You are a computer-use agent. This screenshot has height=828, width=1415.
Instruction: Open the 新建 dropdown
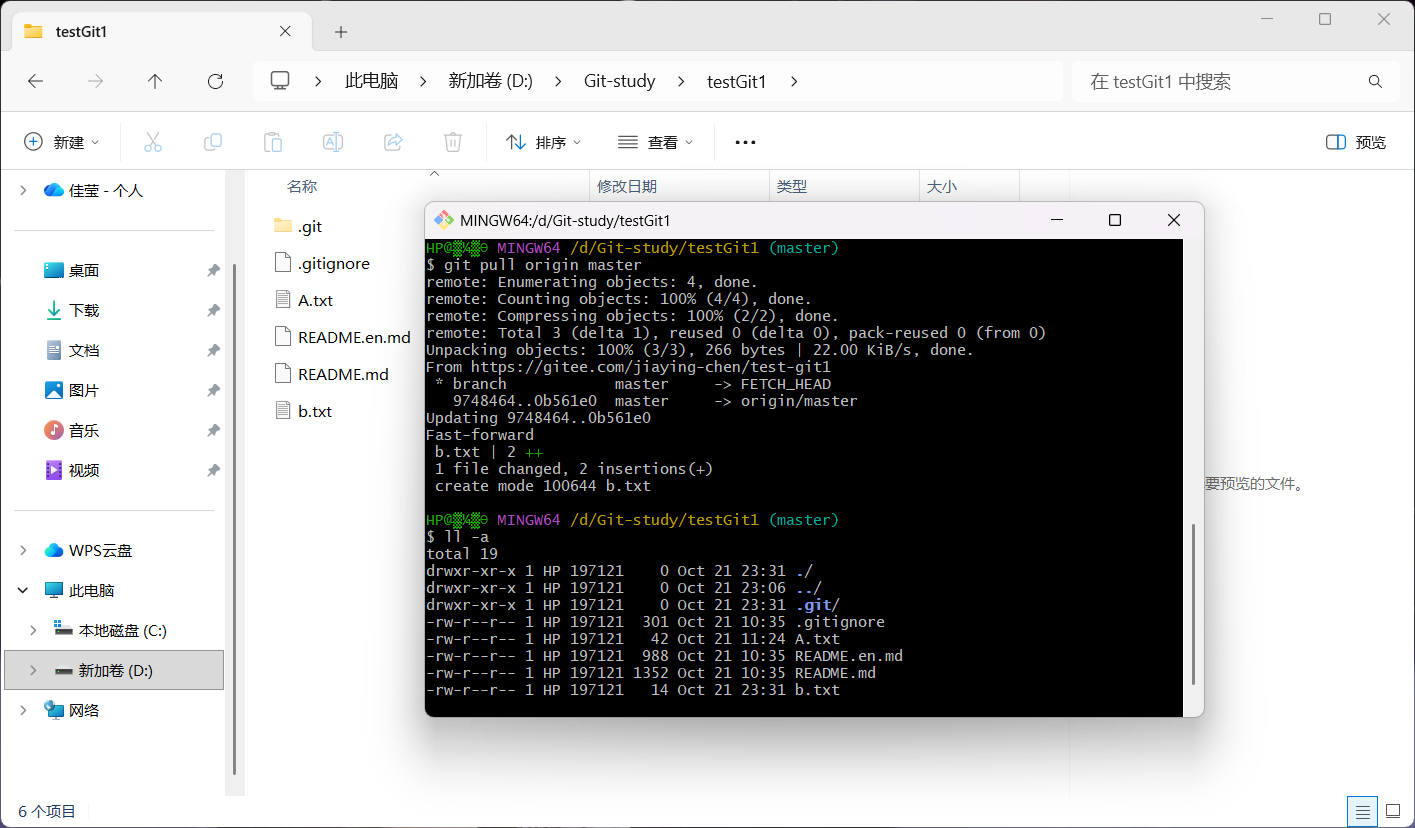point(62,142)
